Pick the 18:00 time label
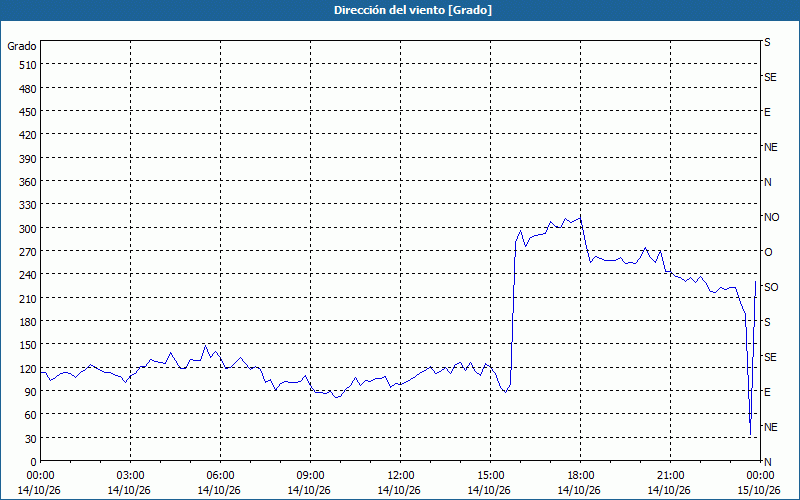 tap(580, 476)
